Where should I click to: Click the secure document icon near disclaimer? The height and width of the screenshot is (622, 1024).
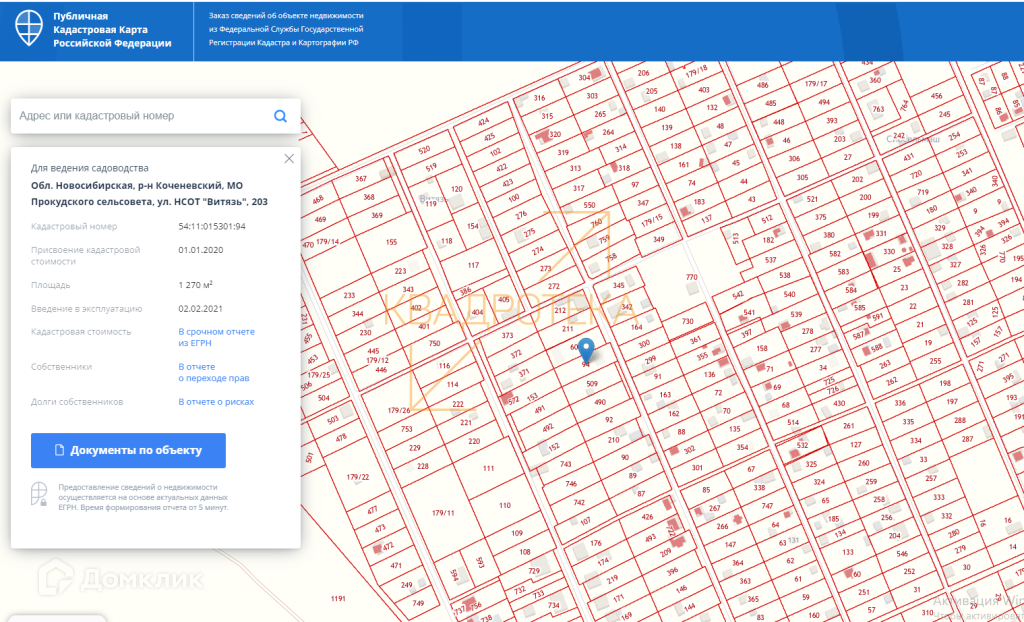(x=39, y=494)
